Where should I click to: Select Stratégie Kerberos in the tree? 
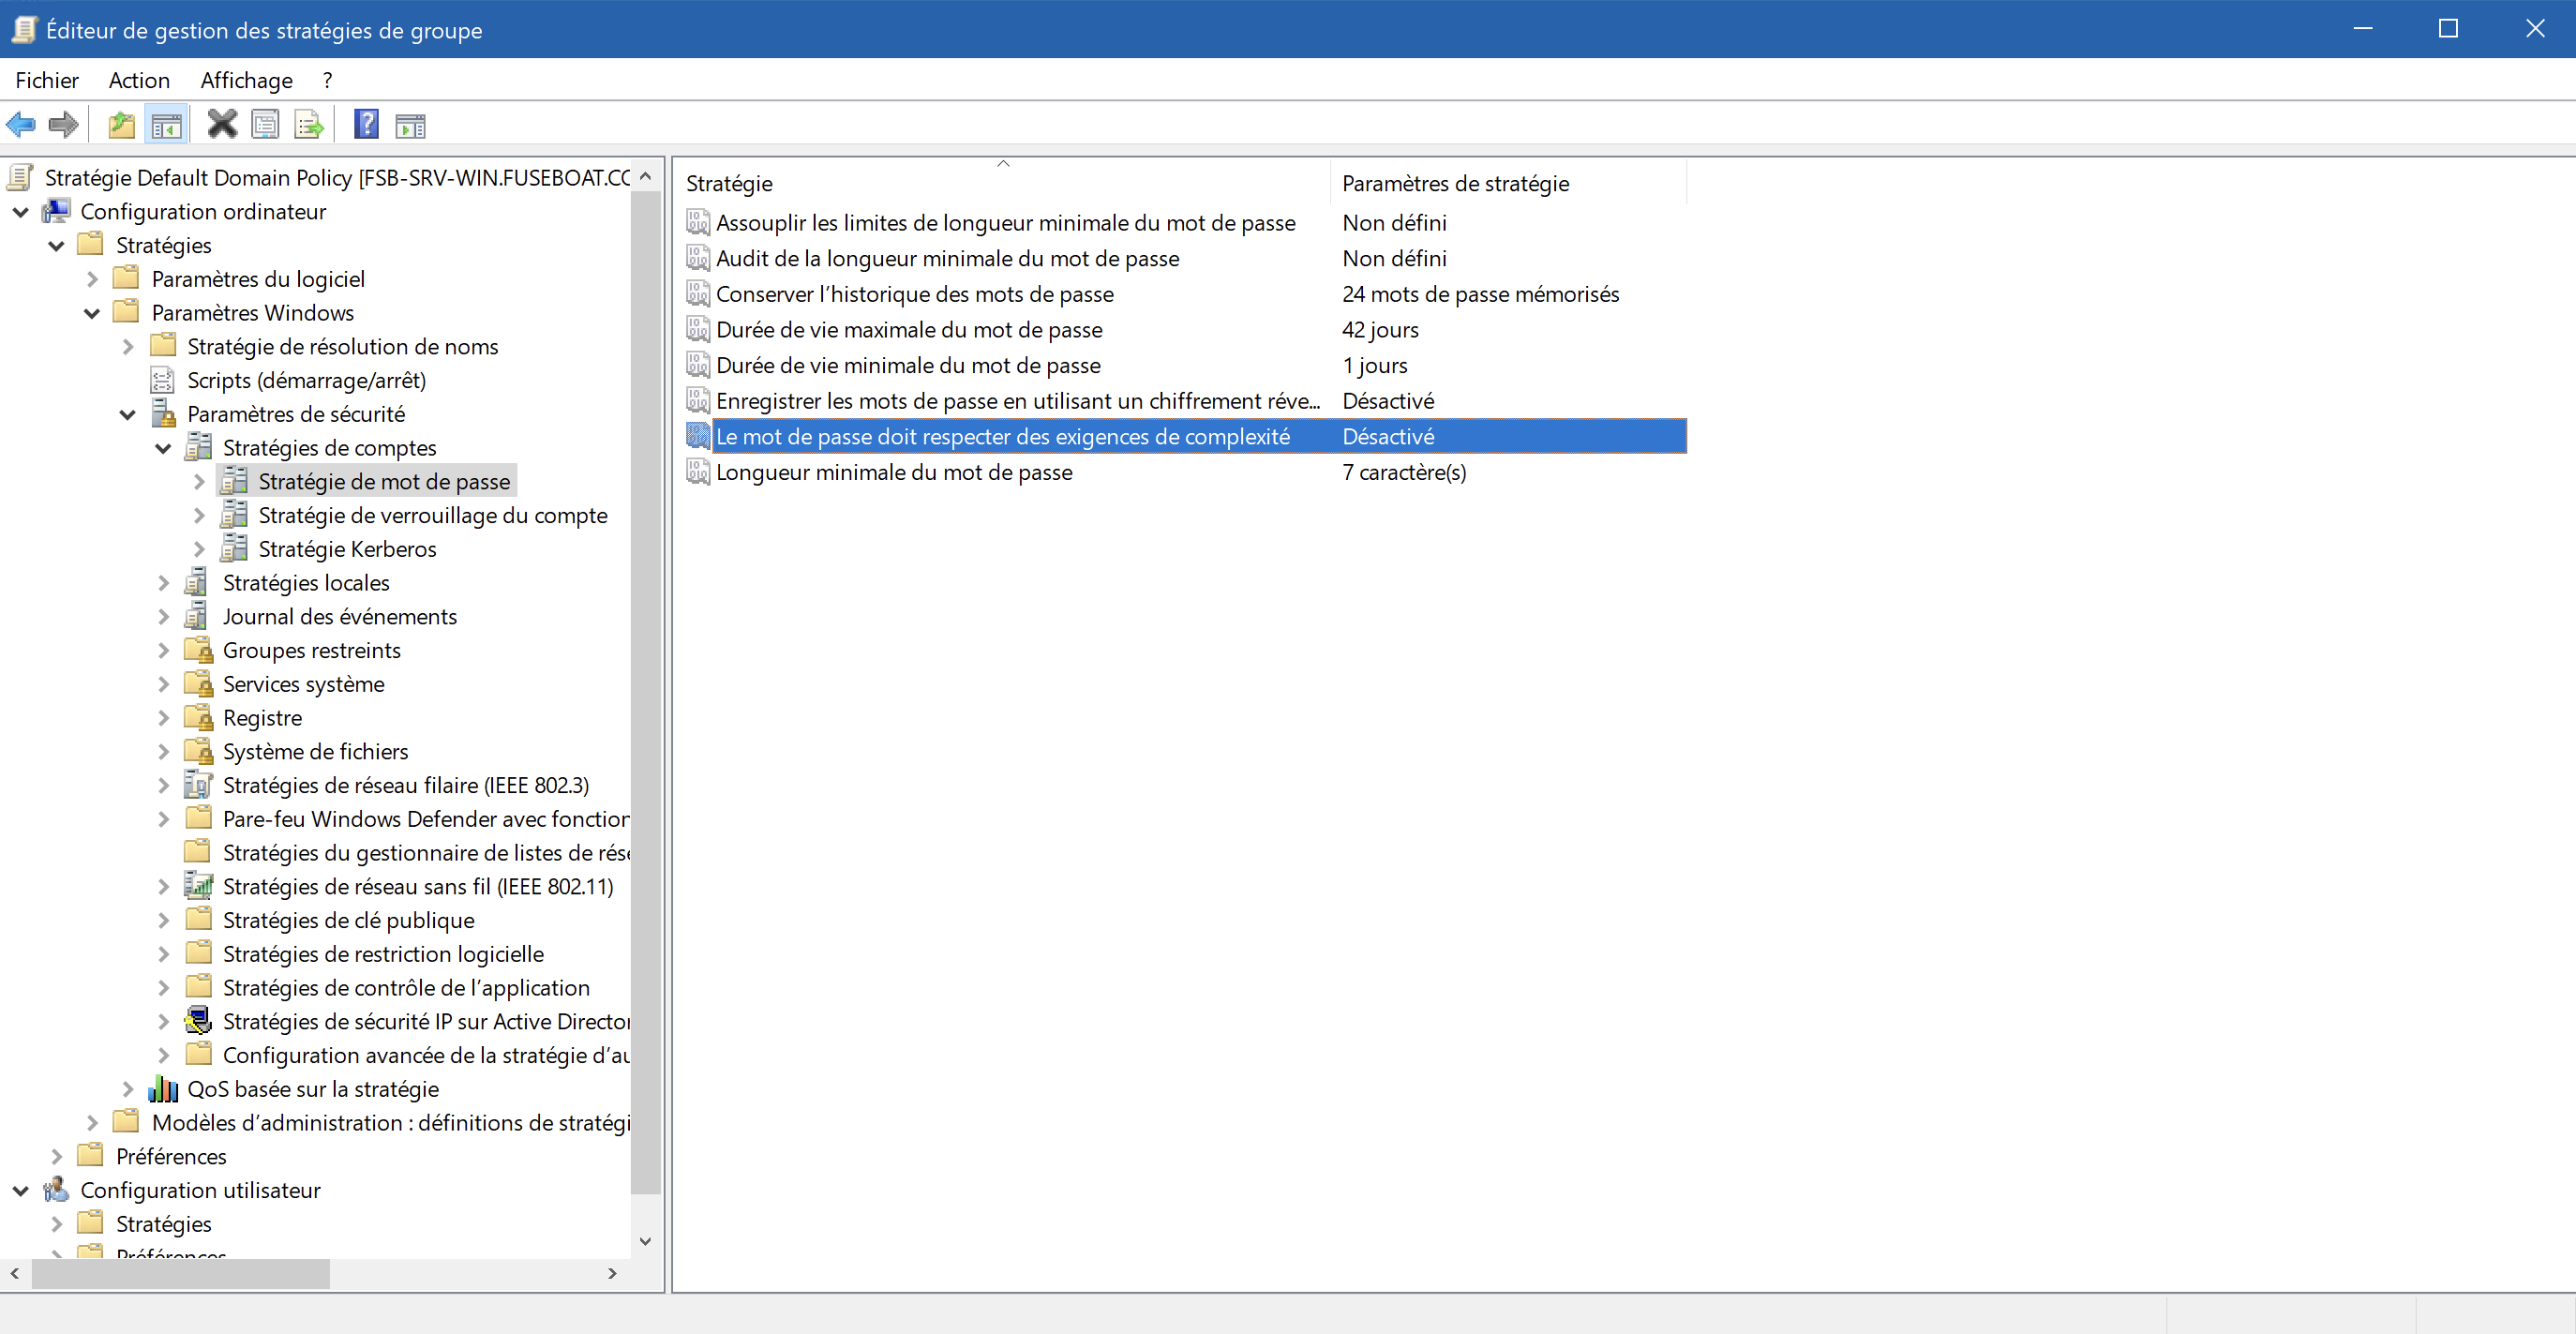pyautogui.click(x=347, y=549)
